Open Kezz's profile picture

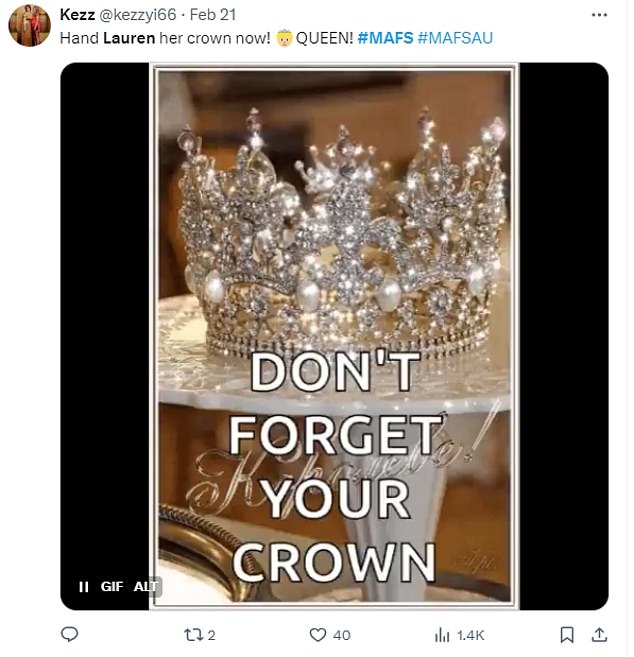(29, 26)
